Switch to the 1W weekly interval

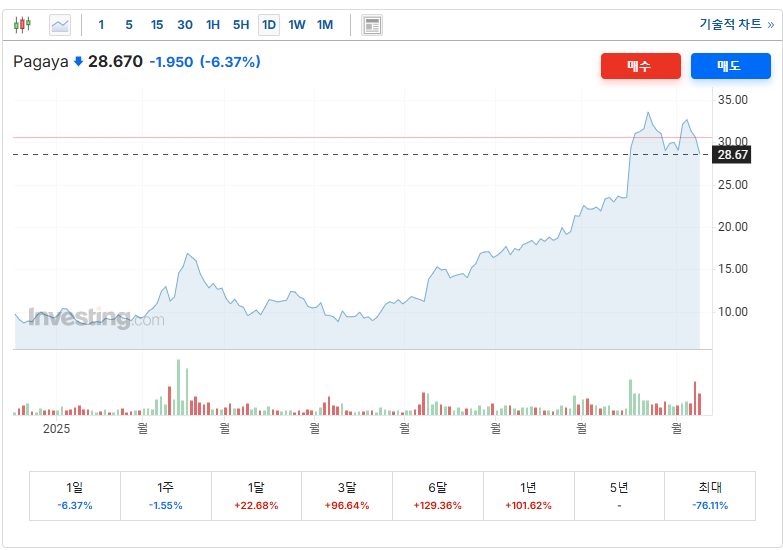pyautogui.click(x=297, y=24)
